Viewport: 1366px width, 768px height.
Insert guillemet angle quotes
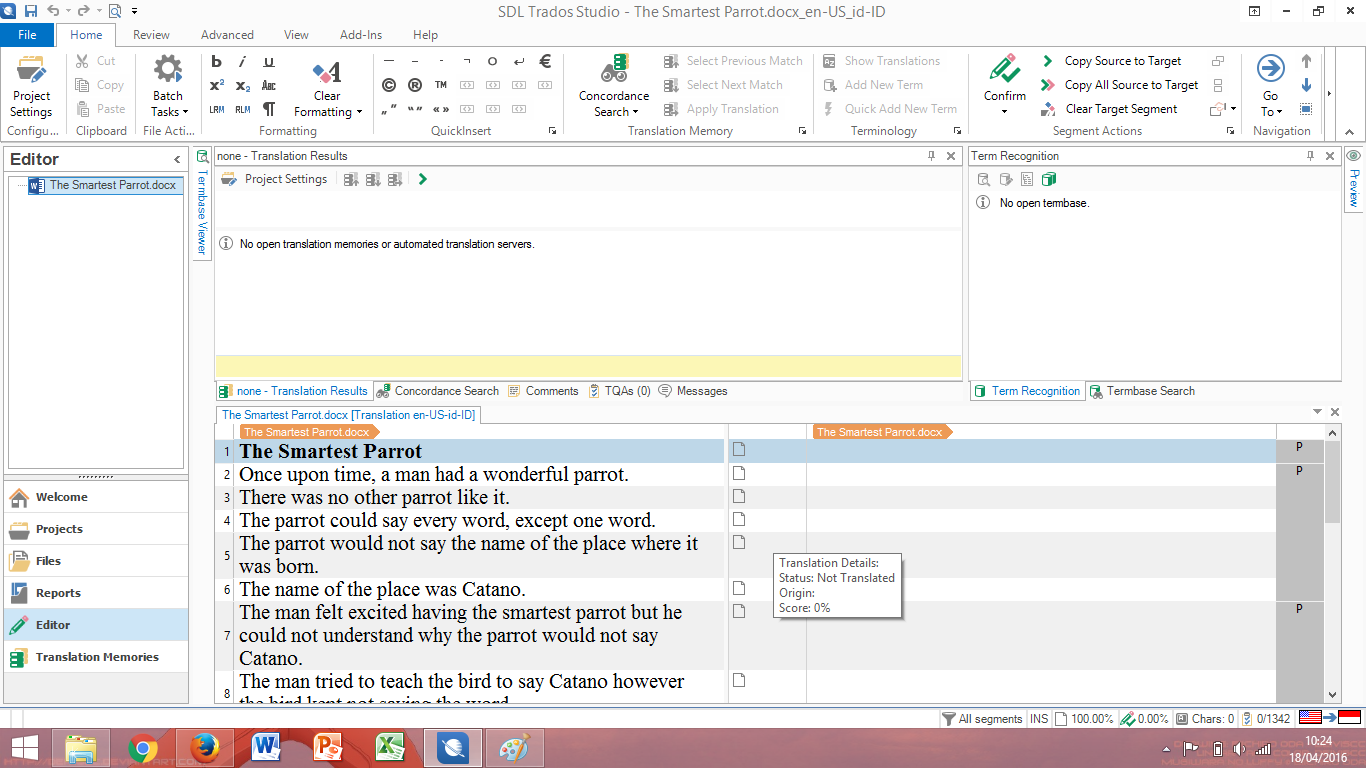(441, 109)
